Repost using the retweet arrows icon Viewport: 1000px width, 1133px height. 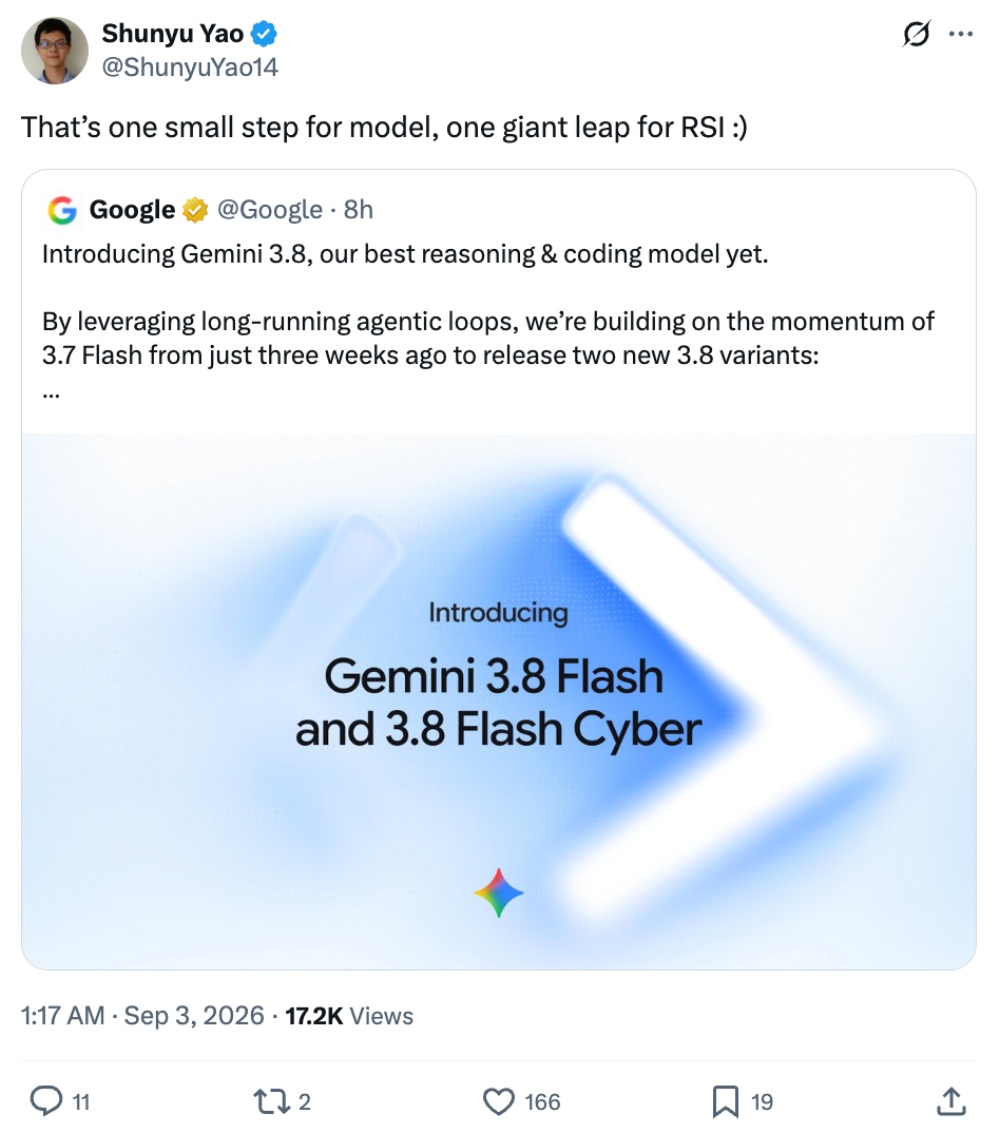273,1101
